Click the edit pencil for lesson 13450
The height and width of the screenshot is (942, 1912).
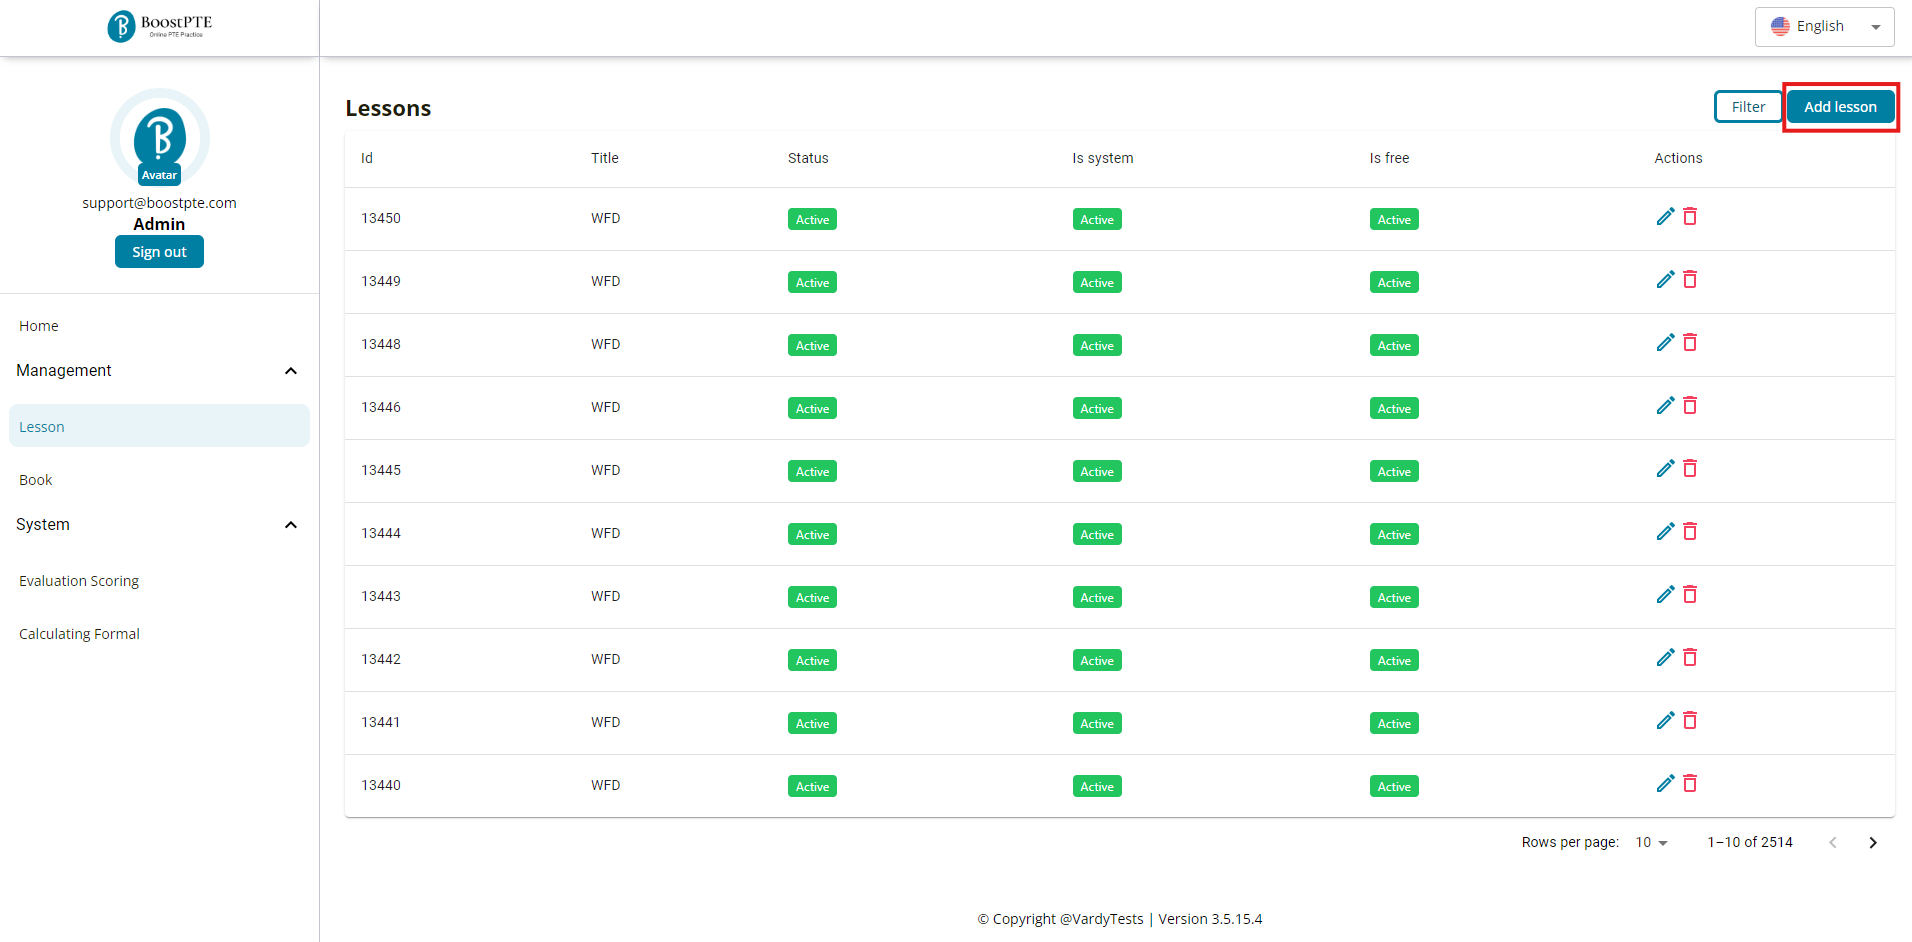1665,217
